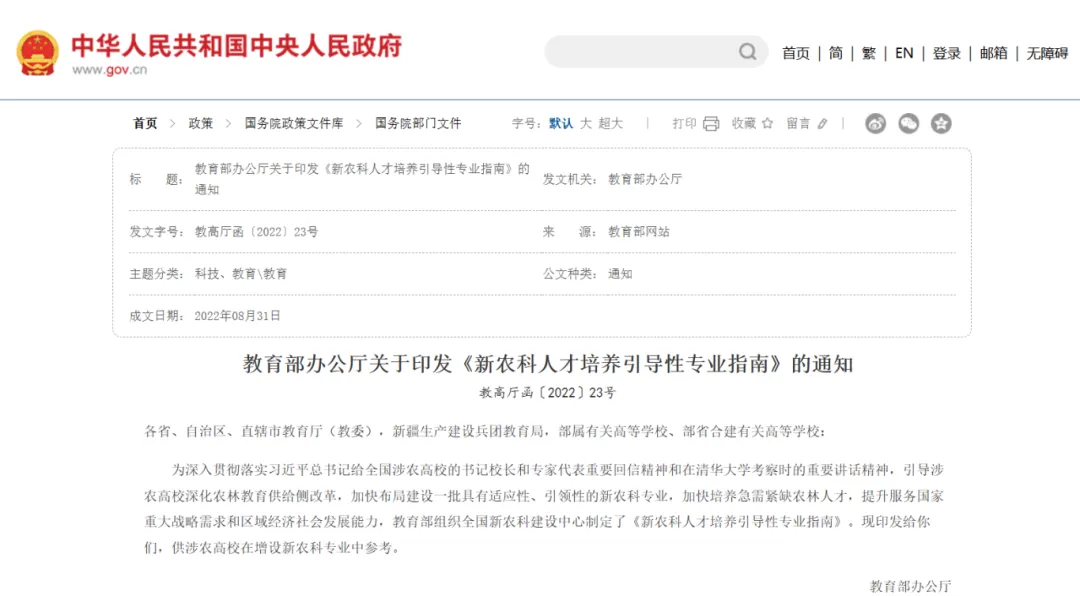Viewport: 1080px width, 596px height.
Task: Click the title value in the info table
Action: [362, 179]
